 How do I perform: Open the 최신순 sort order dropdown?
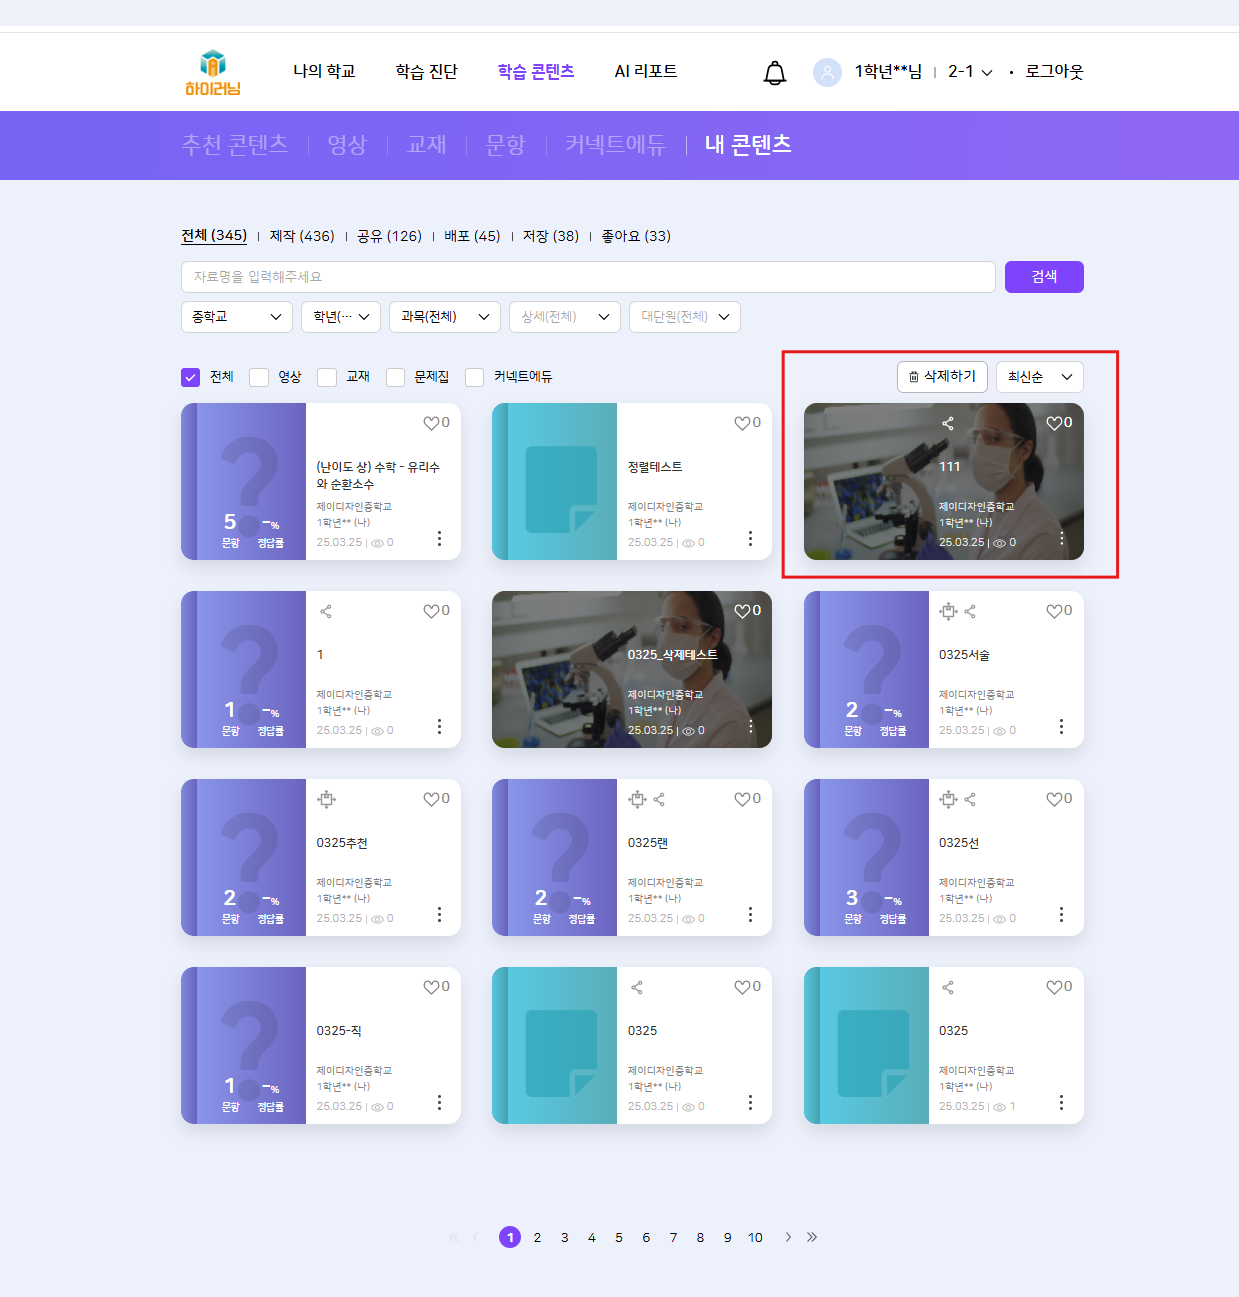[1039, 377]
